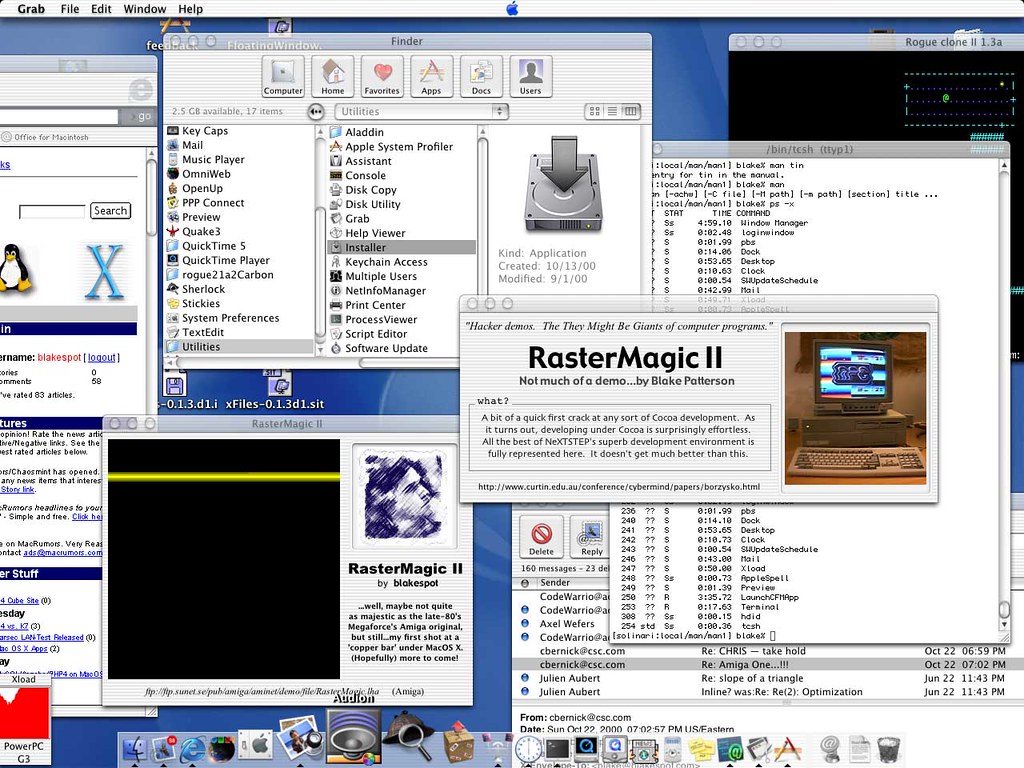Screen dimensions: 1024x768
Task: Open Favorites via the heart icon
Action: click(382, 76)
